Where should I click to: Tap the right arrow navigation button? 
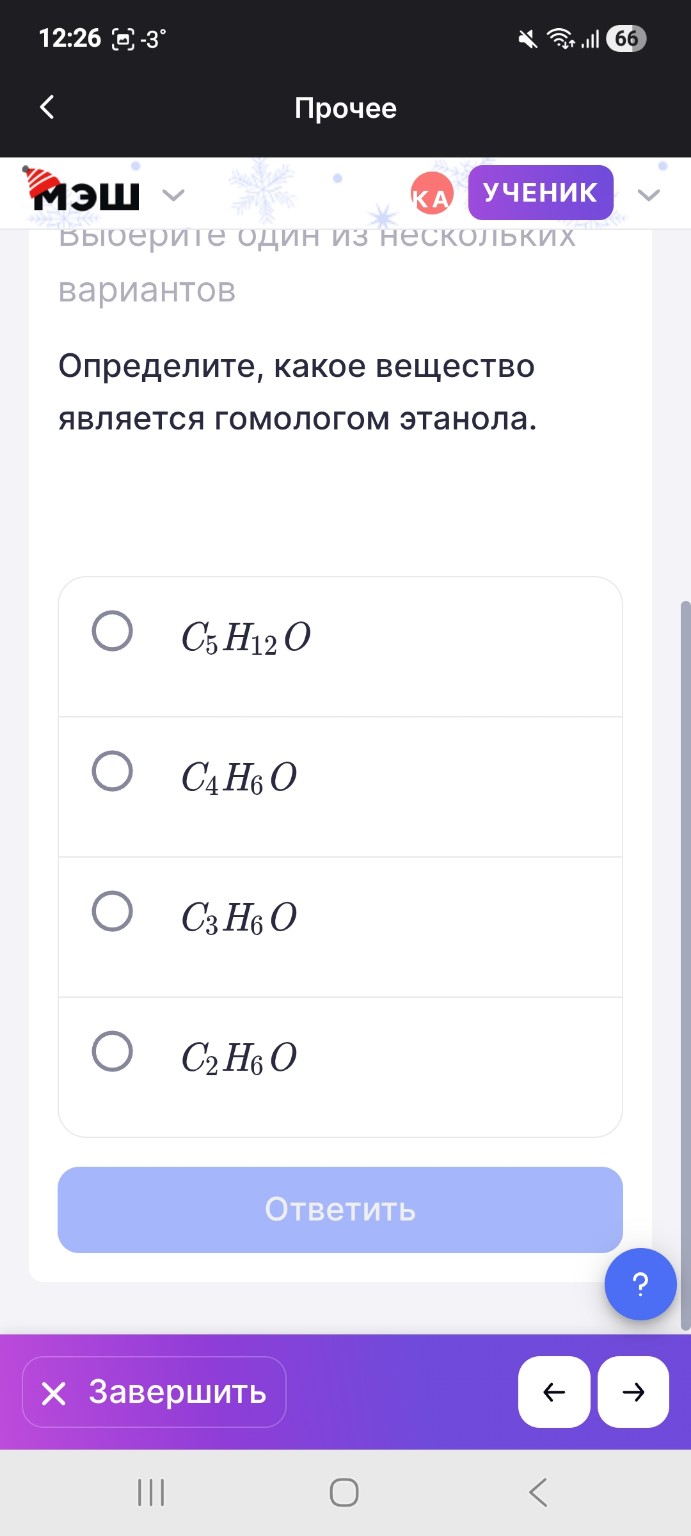pos(631,1392)
